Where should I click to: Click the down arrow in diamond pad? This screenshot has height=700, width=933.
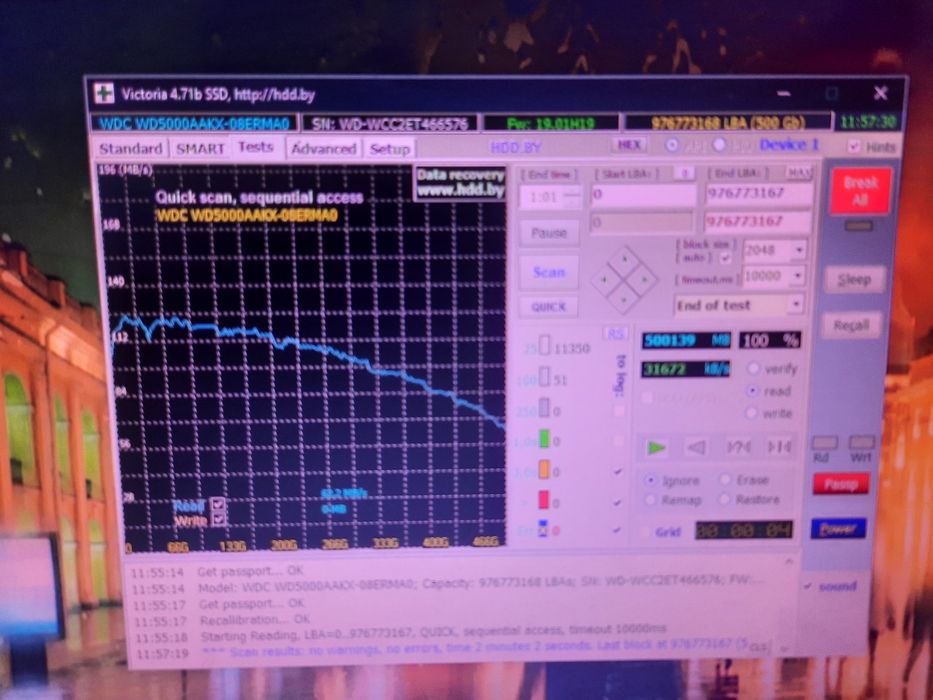(624, 299)
